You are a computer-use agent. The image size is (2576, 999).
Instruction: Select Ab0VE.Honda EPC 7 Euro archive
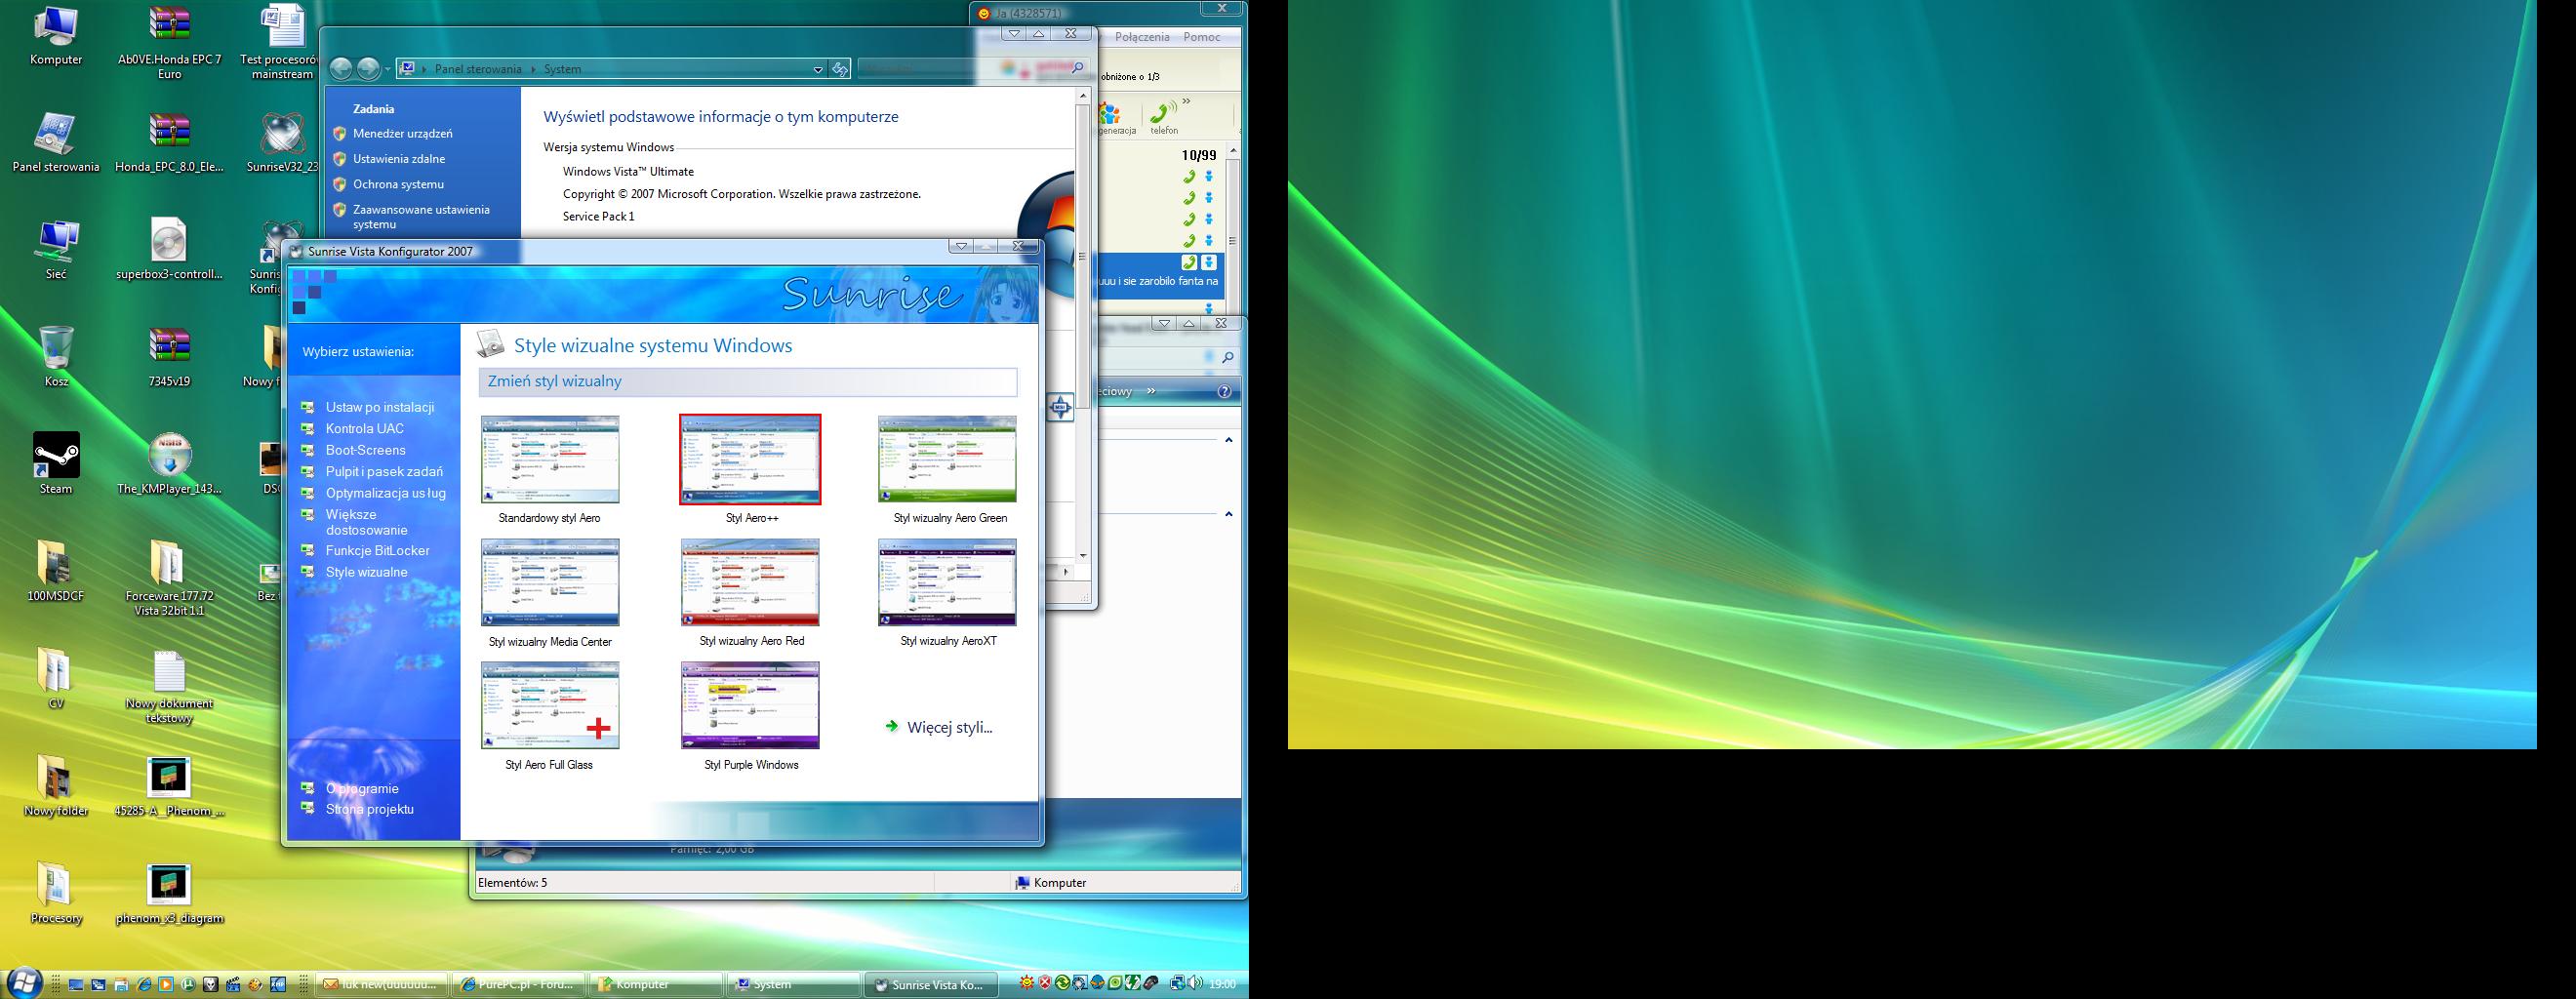click(170, 43)
